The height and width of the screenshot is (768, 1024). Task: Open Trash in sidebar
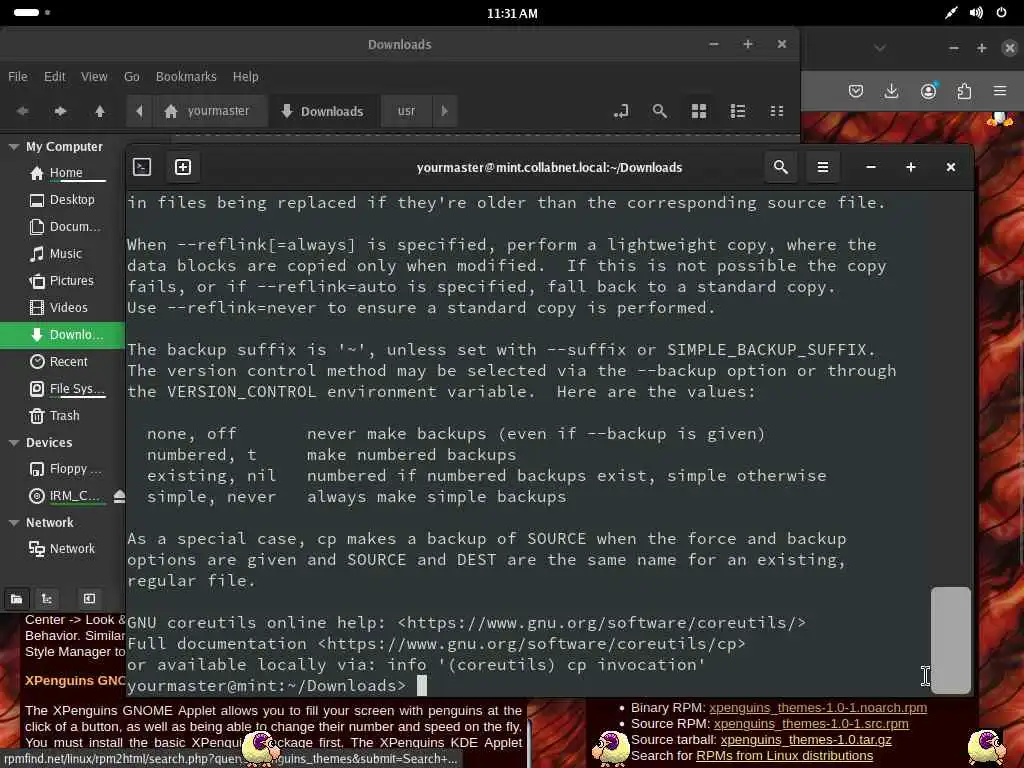click(62, 415)
